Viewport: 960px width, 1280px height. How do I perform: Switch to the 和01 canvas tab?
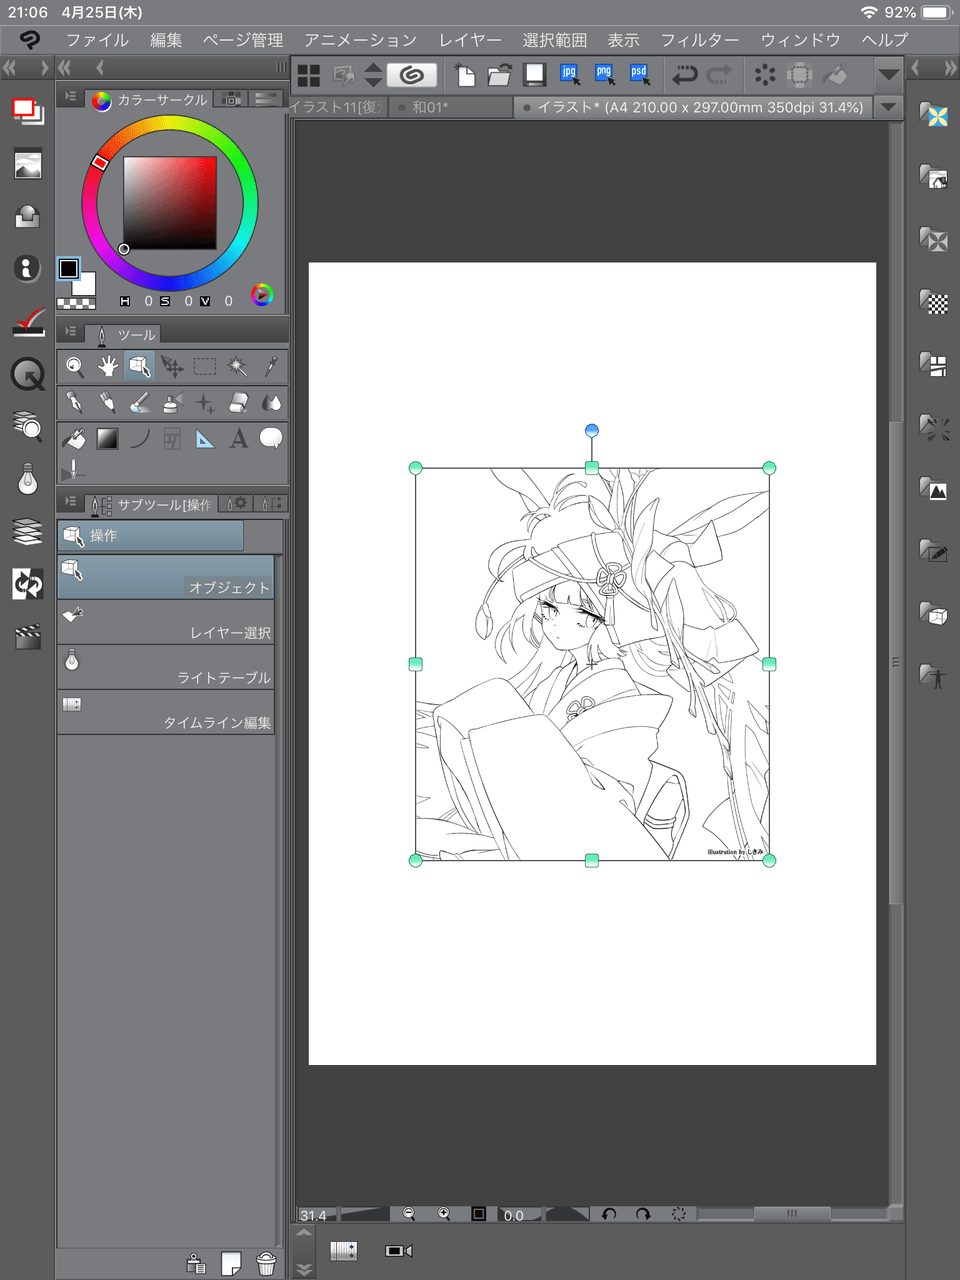point(431,107)
